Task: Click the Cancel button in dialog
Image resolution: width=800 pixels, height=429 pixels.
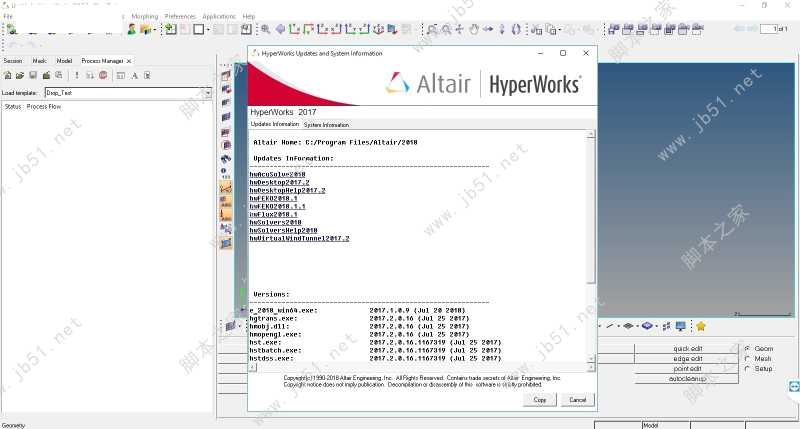Action: click(x=578, y=399)
